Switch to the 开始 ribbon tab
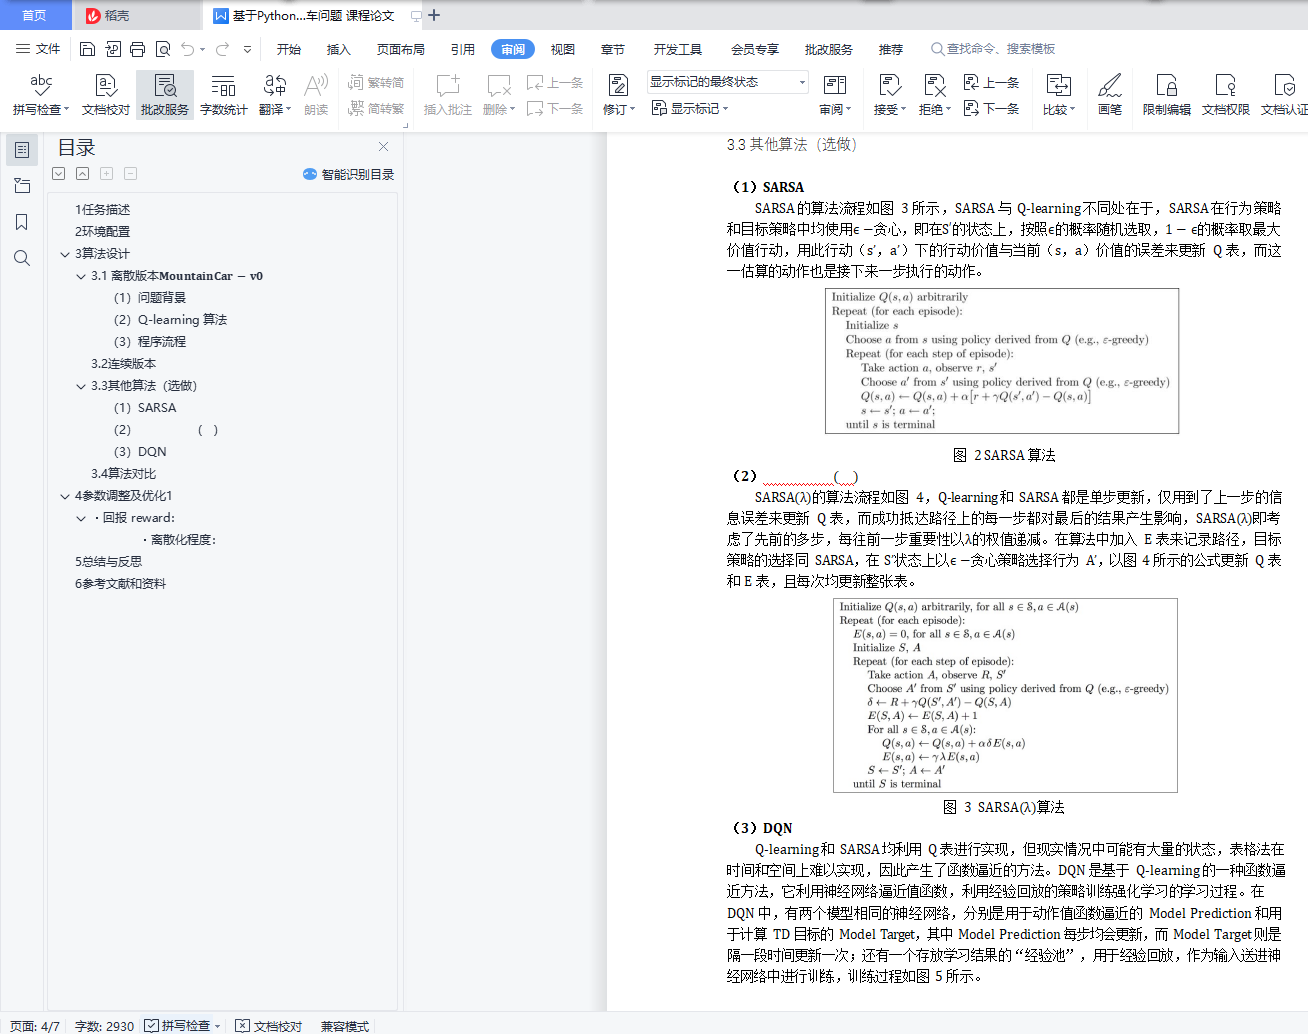Image resolution: width=1308 pixels, height=1034 pixels. [289, 49]
